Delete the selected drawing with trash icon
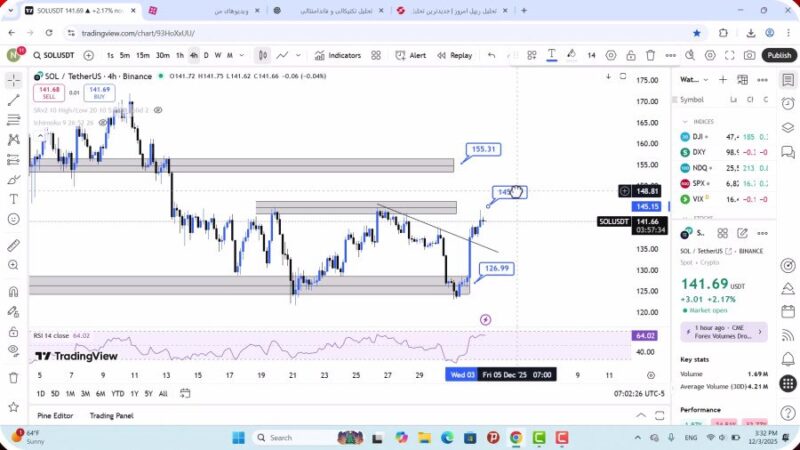 click(651, 55)
